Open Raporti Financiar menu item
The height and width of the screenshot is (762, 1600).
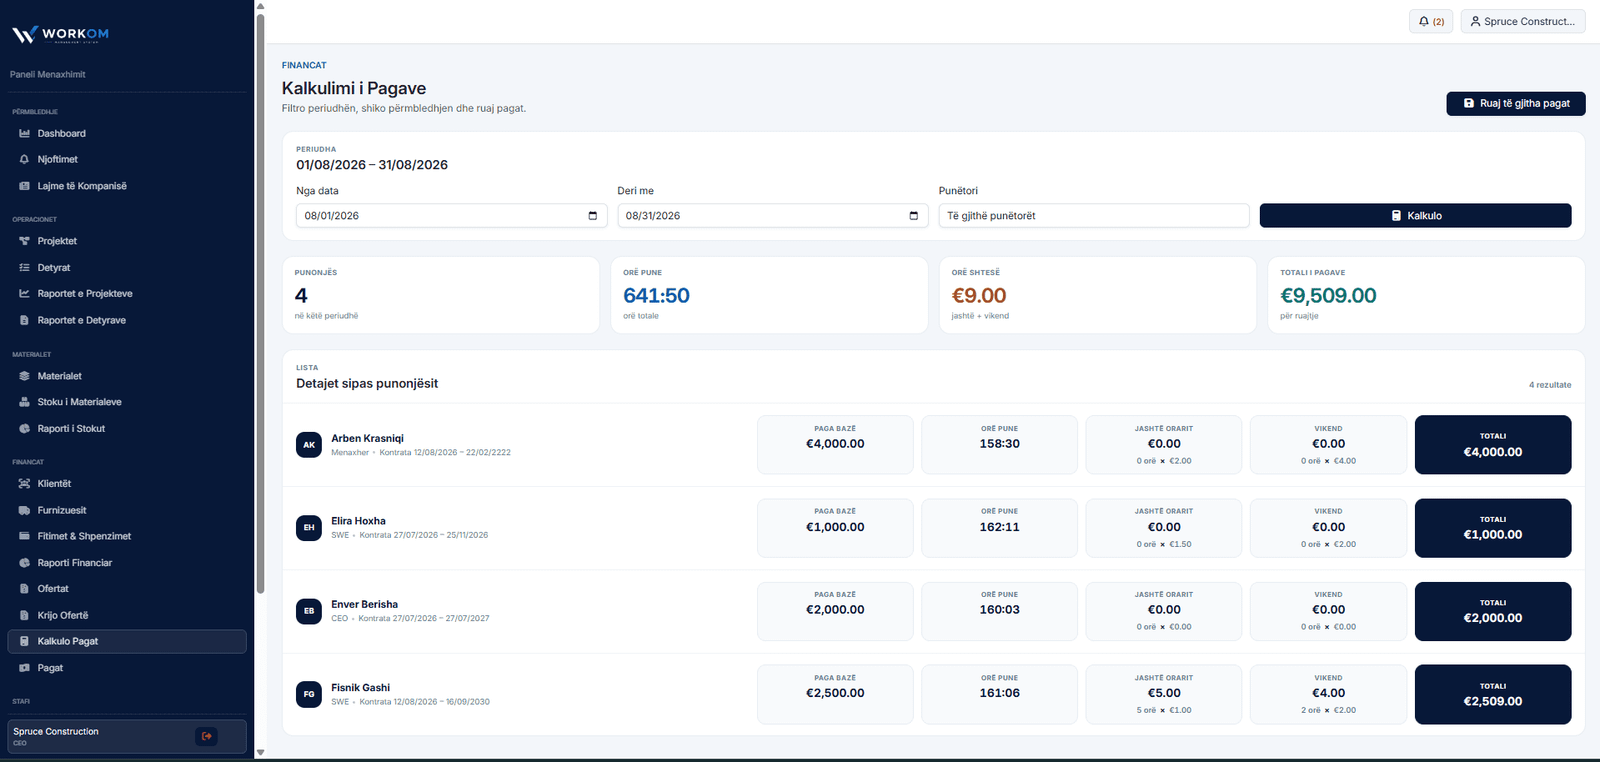(x=127, y=563)
